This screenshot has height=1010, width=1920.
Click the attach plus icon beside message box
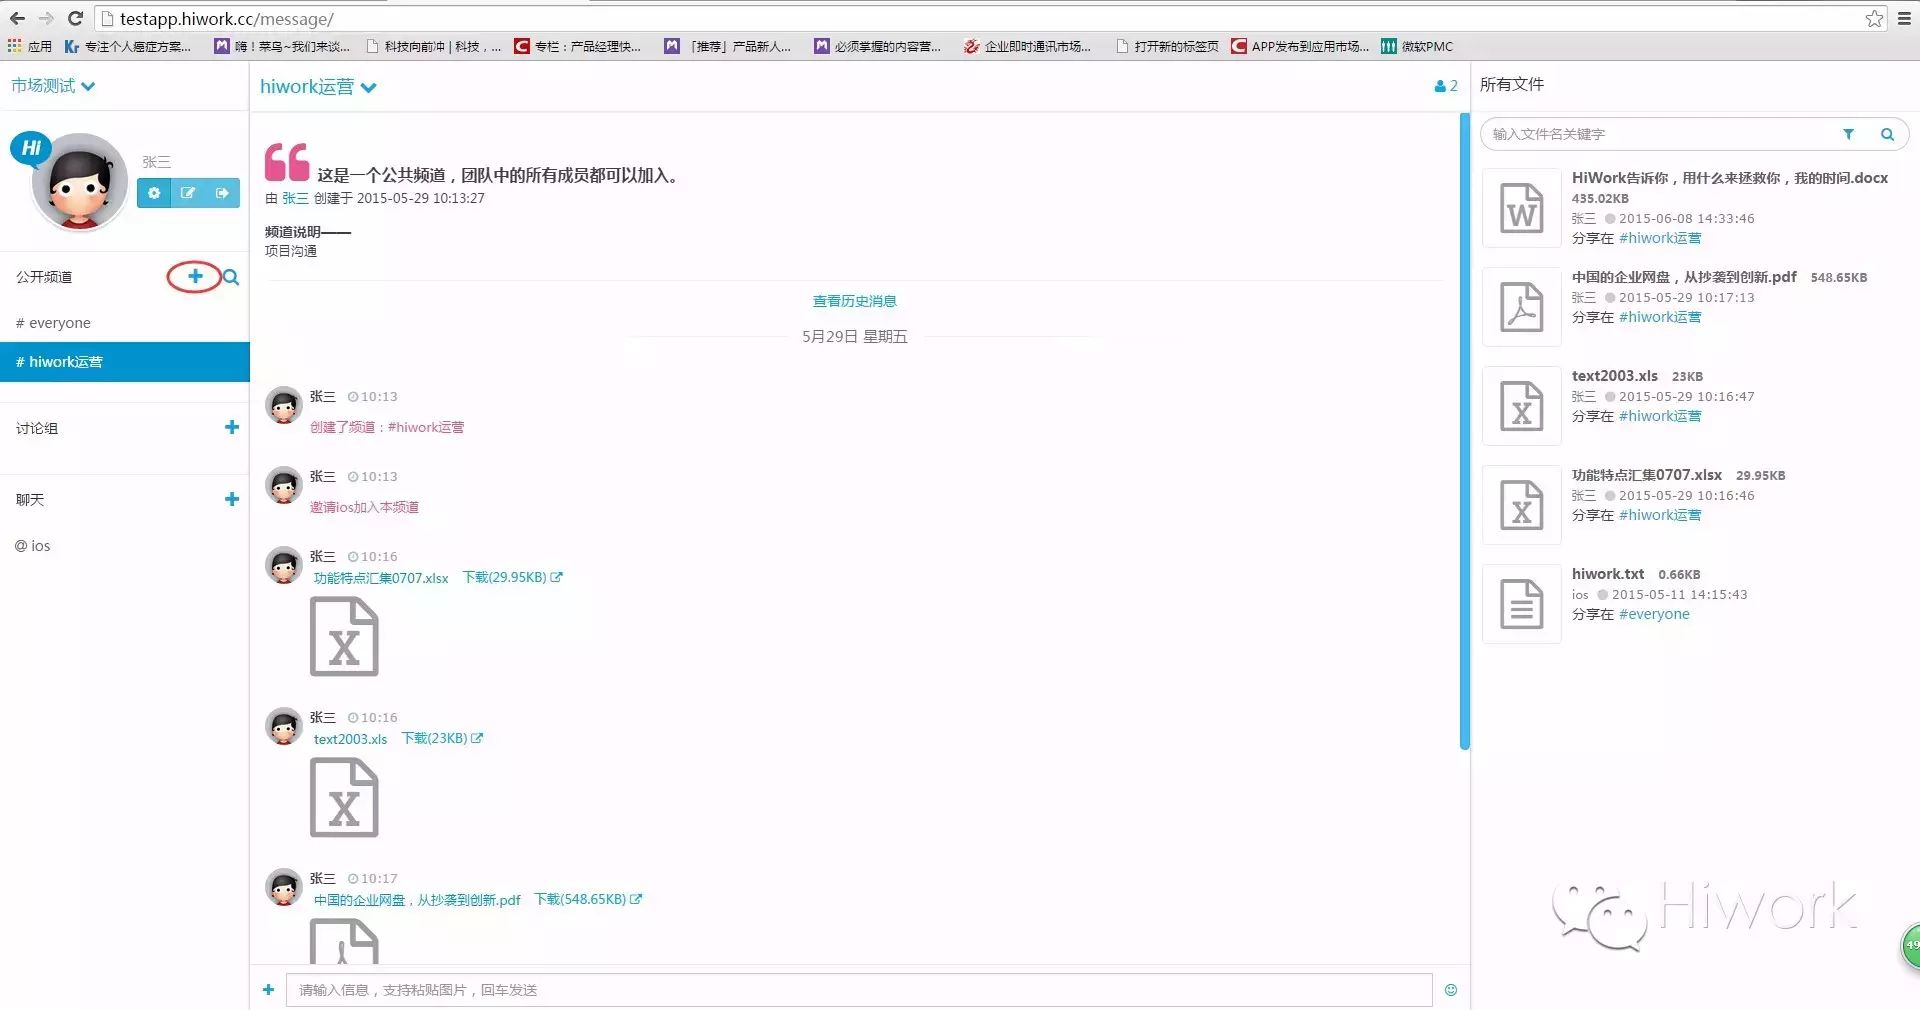[x=268, y=990]
